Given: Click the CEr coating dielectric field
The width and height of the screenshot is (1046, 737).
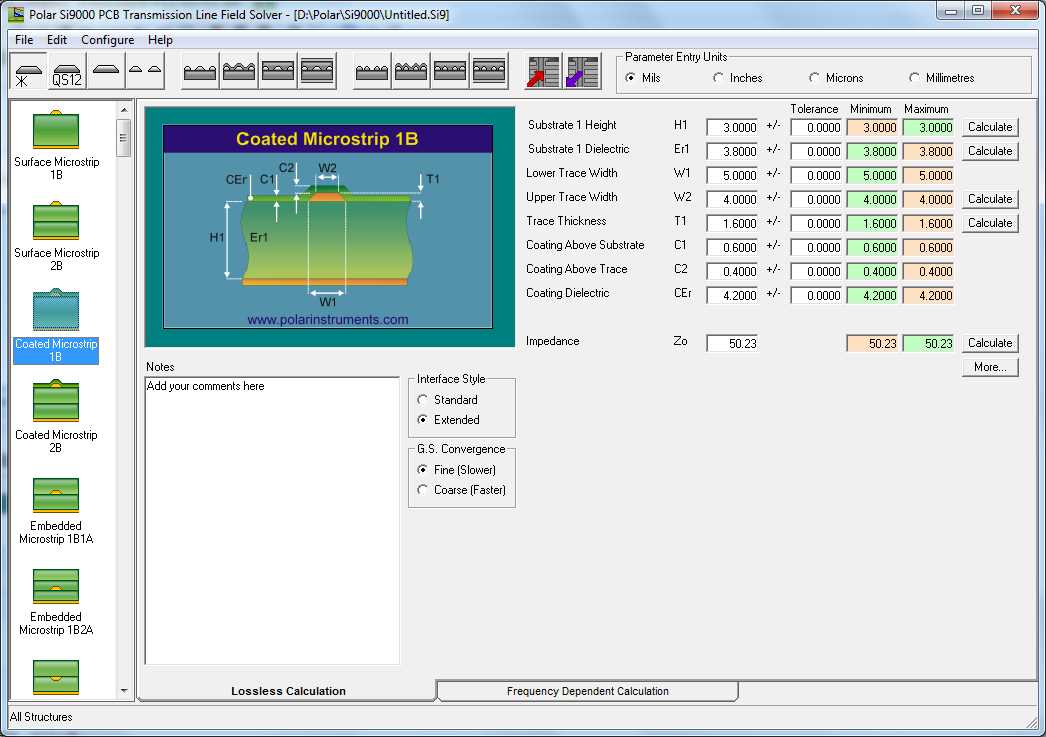Looking at the screenshot, I should [732, 295].
